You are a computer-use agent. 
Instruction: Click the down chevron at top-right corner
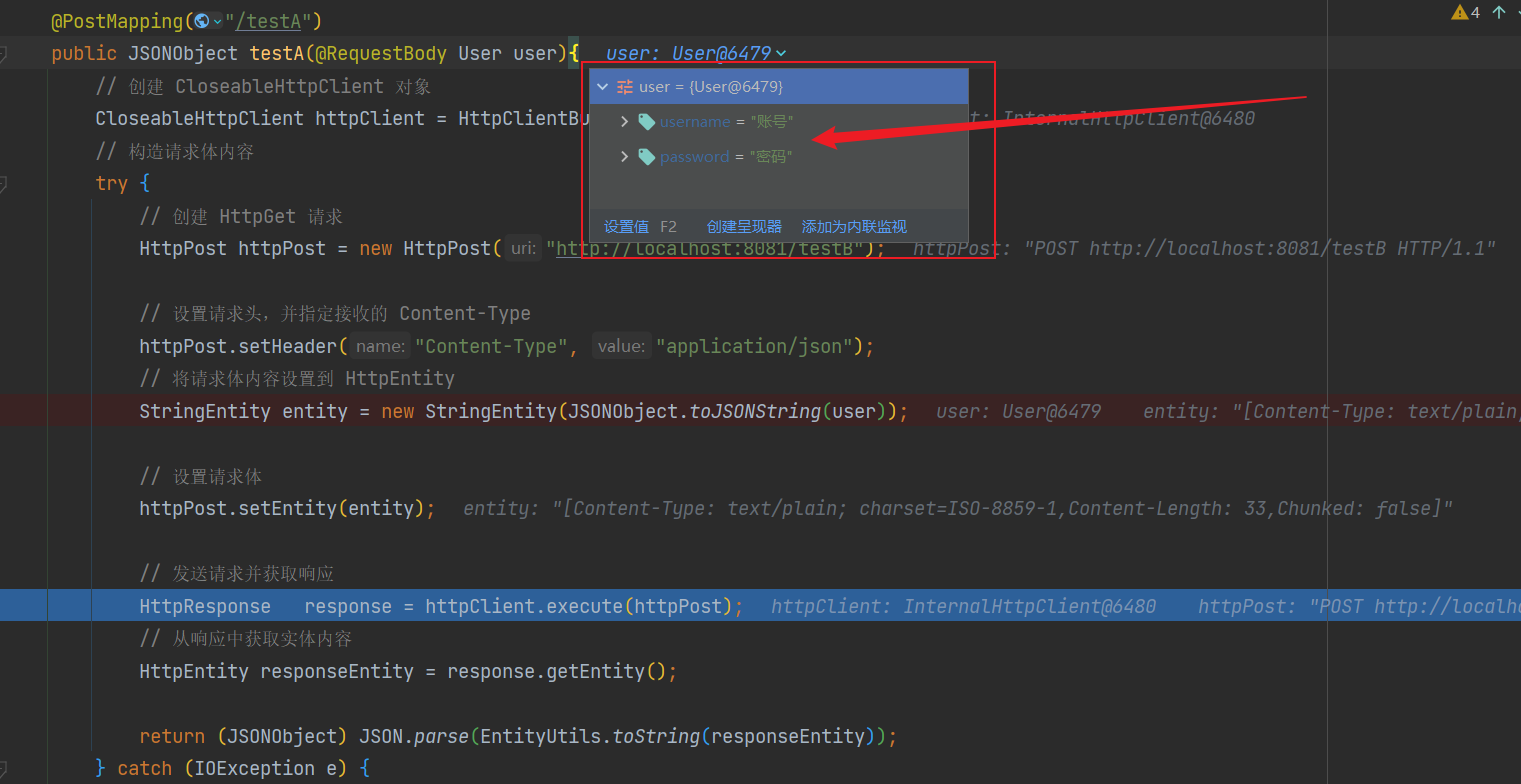point(1516,10)
